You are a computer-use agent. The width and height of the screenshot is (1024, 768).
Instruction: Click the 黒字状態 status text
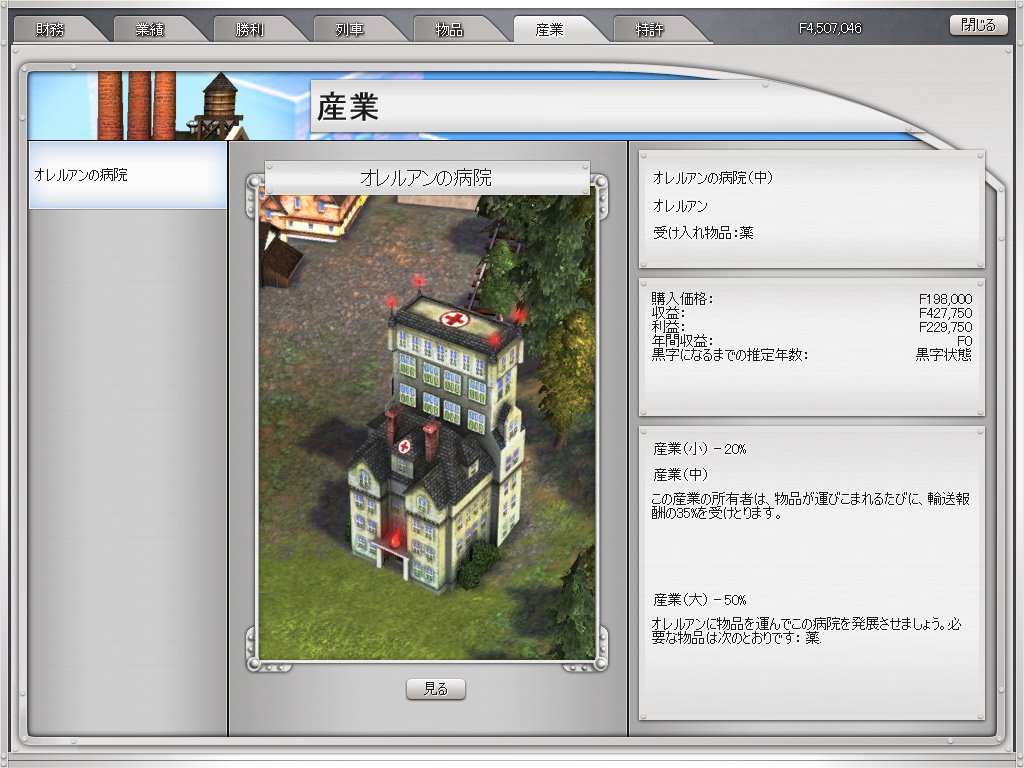pyautogui.click(x=943, y=355)
